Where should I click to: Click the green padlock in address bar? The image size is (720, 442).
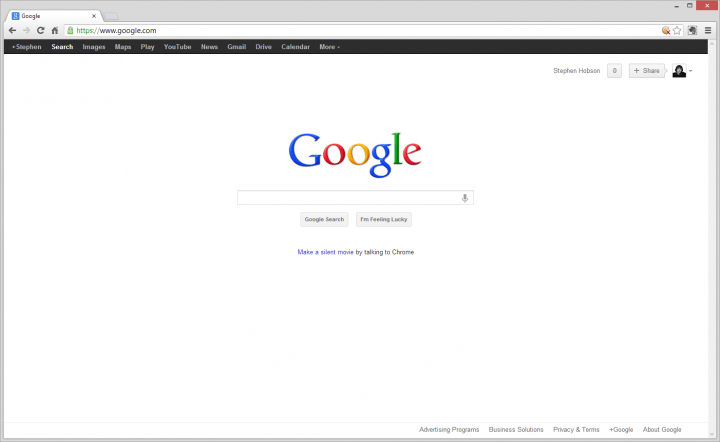[x=70, y=30]
